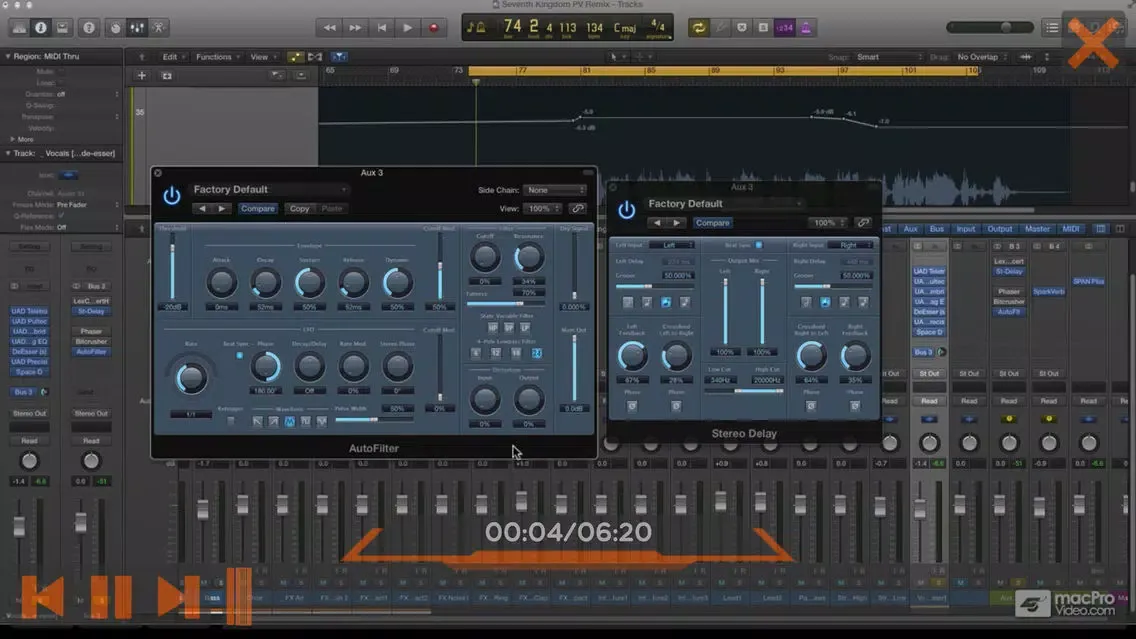Enable AutoFilter LFO Beat Sync checkbox
Image resolution: width=1136 pixels, height=639 pixels.
coord(240,356)
